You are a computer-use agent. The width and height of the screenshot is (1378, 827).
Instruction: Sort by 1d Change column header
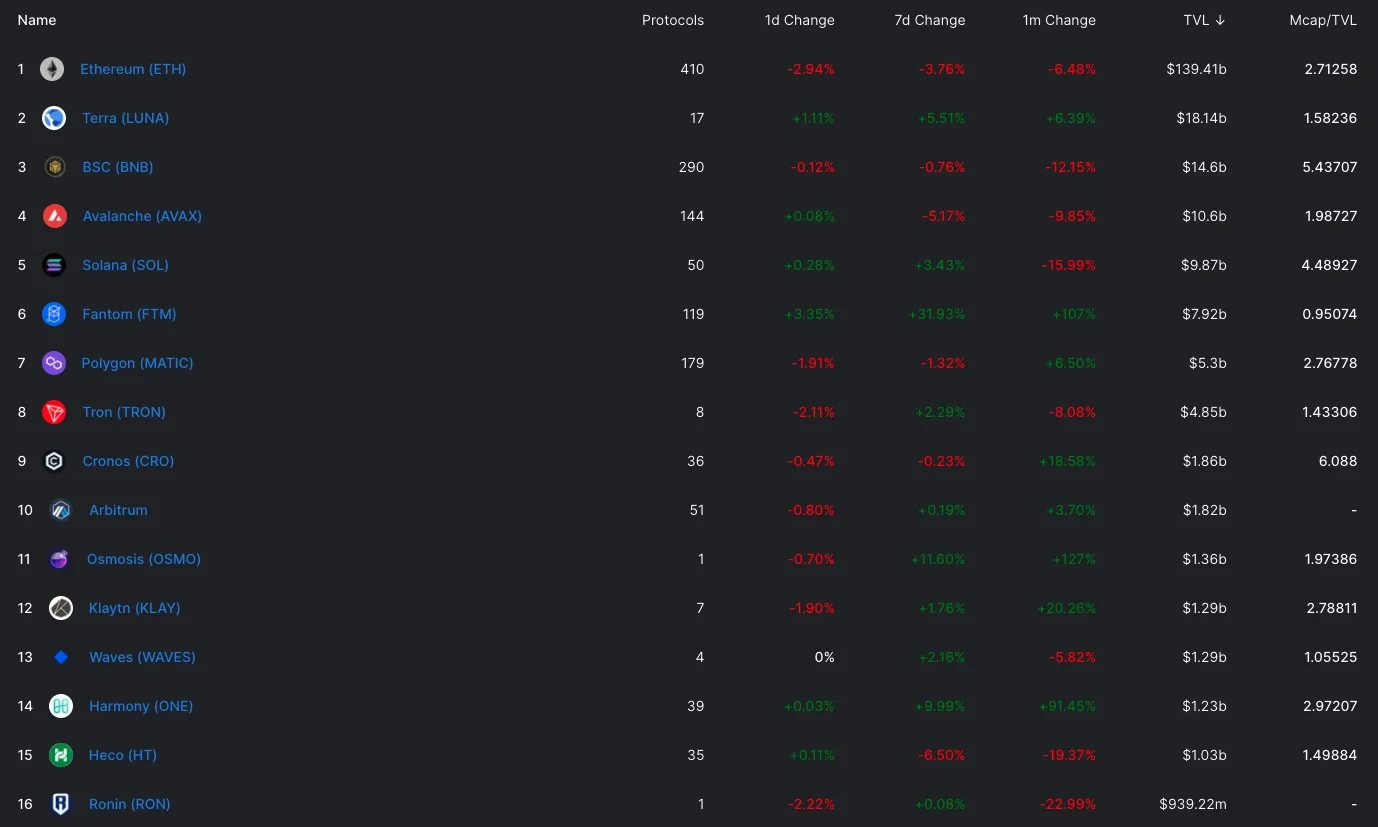[x=799, y=20]
